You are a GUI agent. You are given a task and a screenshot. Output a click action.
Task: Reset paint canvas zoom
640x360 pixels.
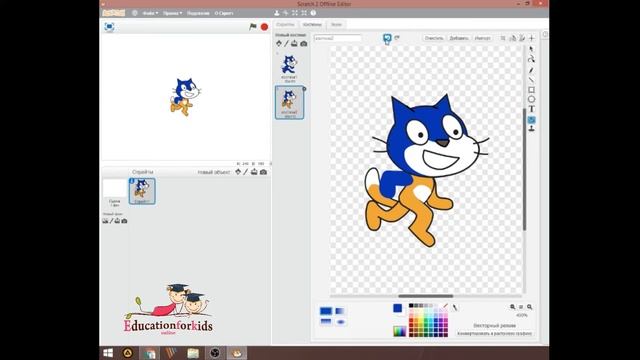click(521, 307)
